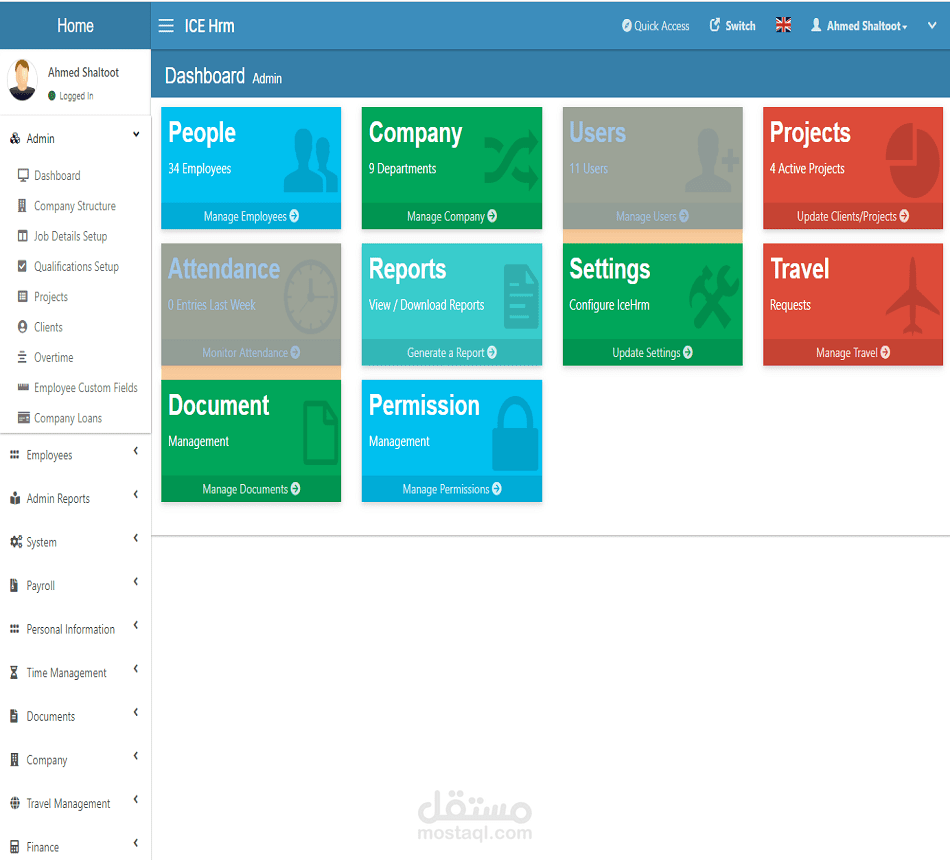950x860 pixels.
Task: Open Company Structure in the sidebar
Action: (75, 205)
